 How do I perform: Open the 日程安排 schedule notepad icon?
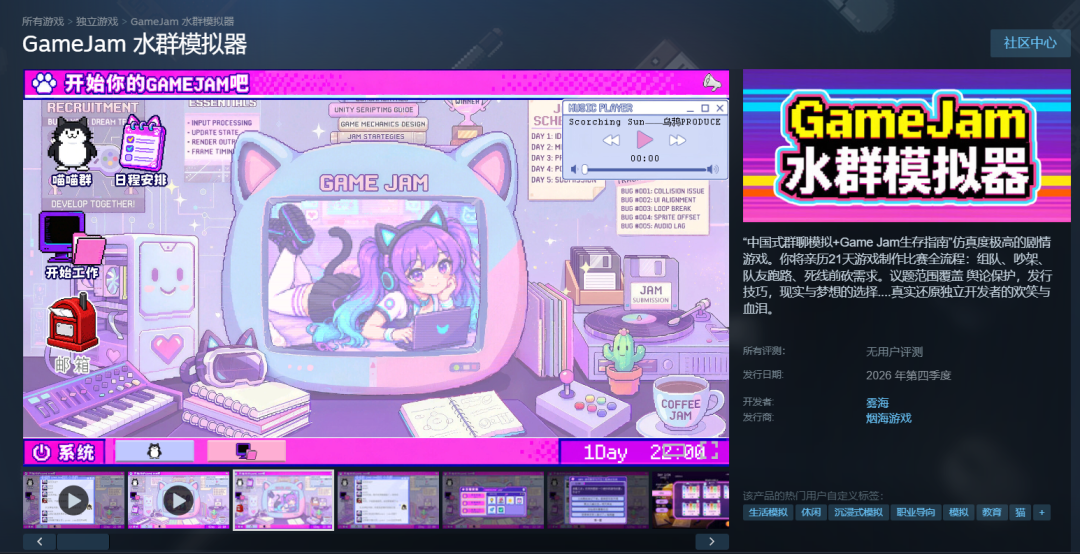[141, 151]
